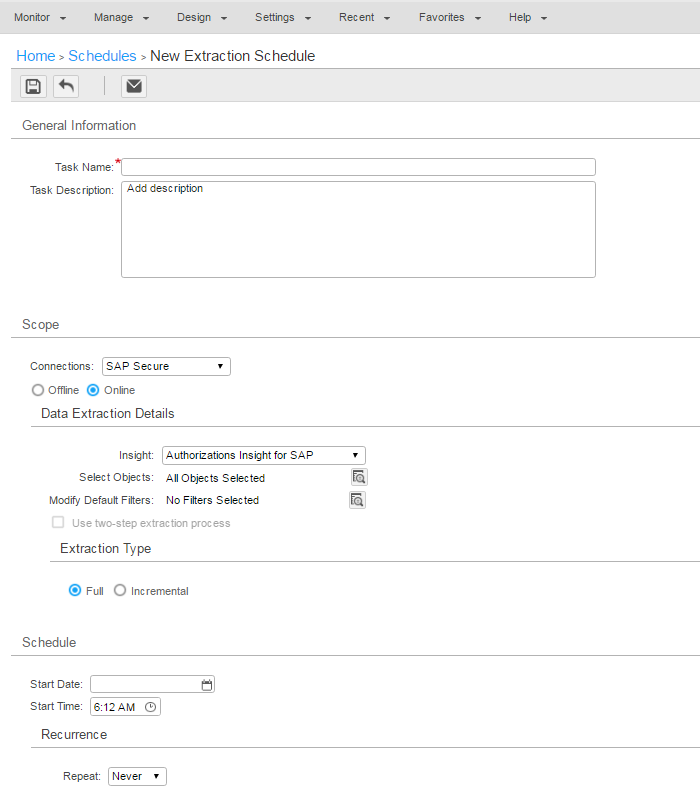Image resolution: width=700 pixels, height=802 pixels.
Task: Expand the Connections dropdown
Action: click(166, 366)
